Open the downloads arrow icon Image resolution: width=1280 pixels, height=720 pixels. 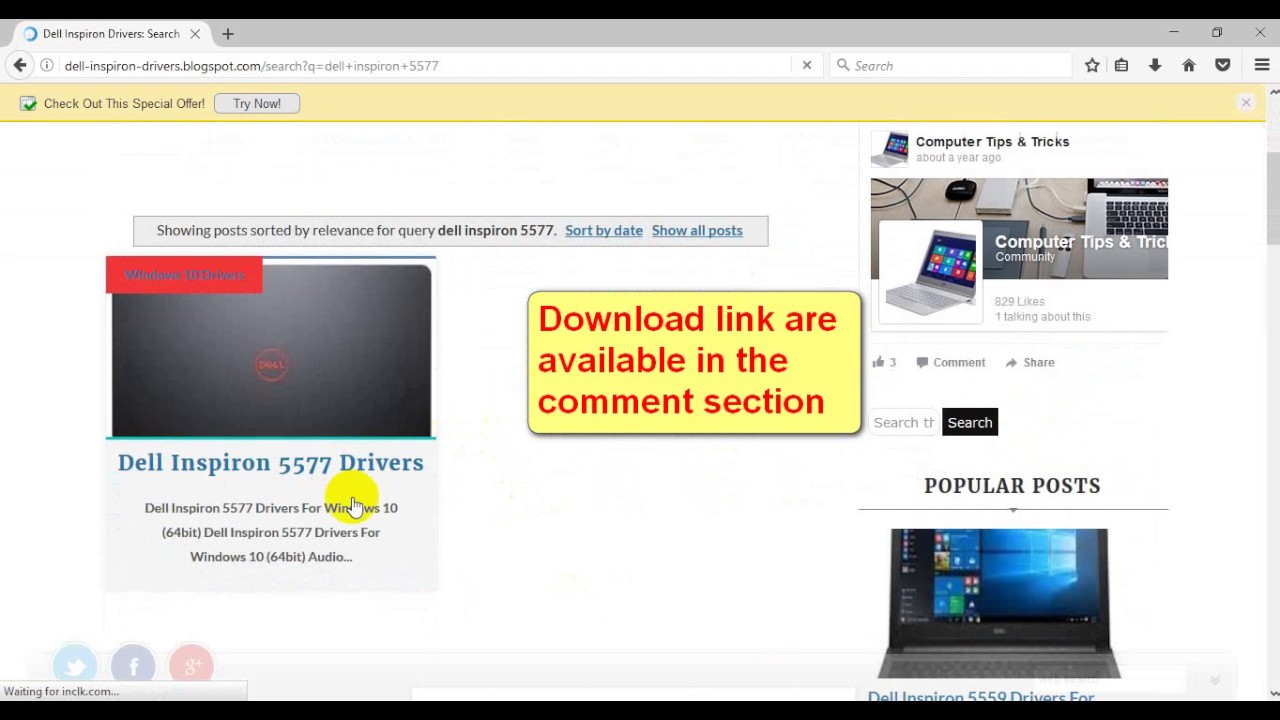pos(1155,65)
